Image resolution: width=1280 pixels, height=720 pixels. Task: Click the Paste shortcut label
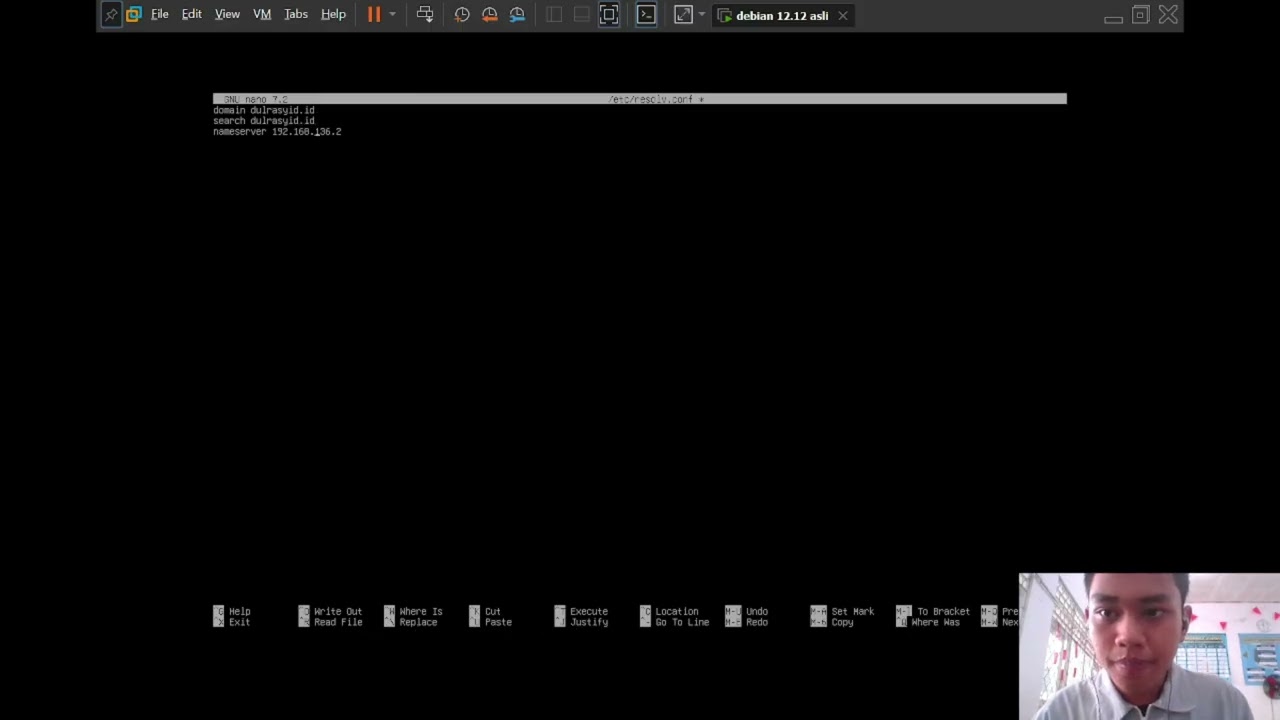click(x=498, y=622)
